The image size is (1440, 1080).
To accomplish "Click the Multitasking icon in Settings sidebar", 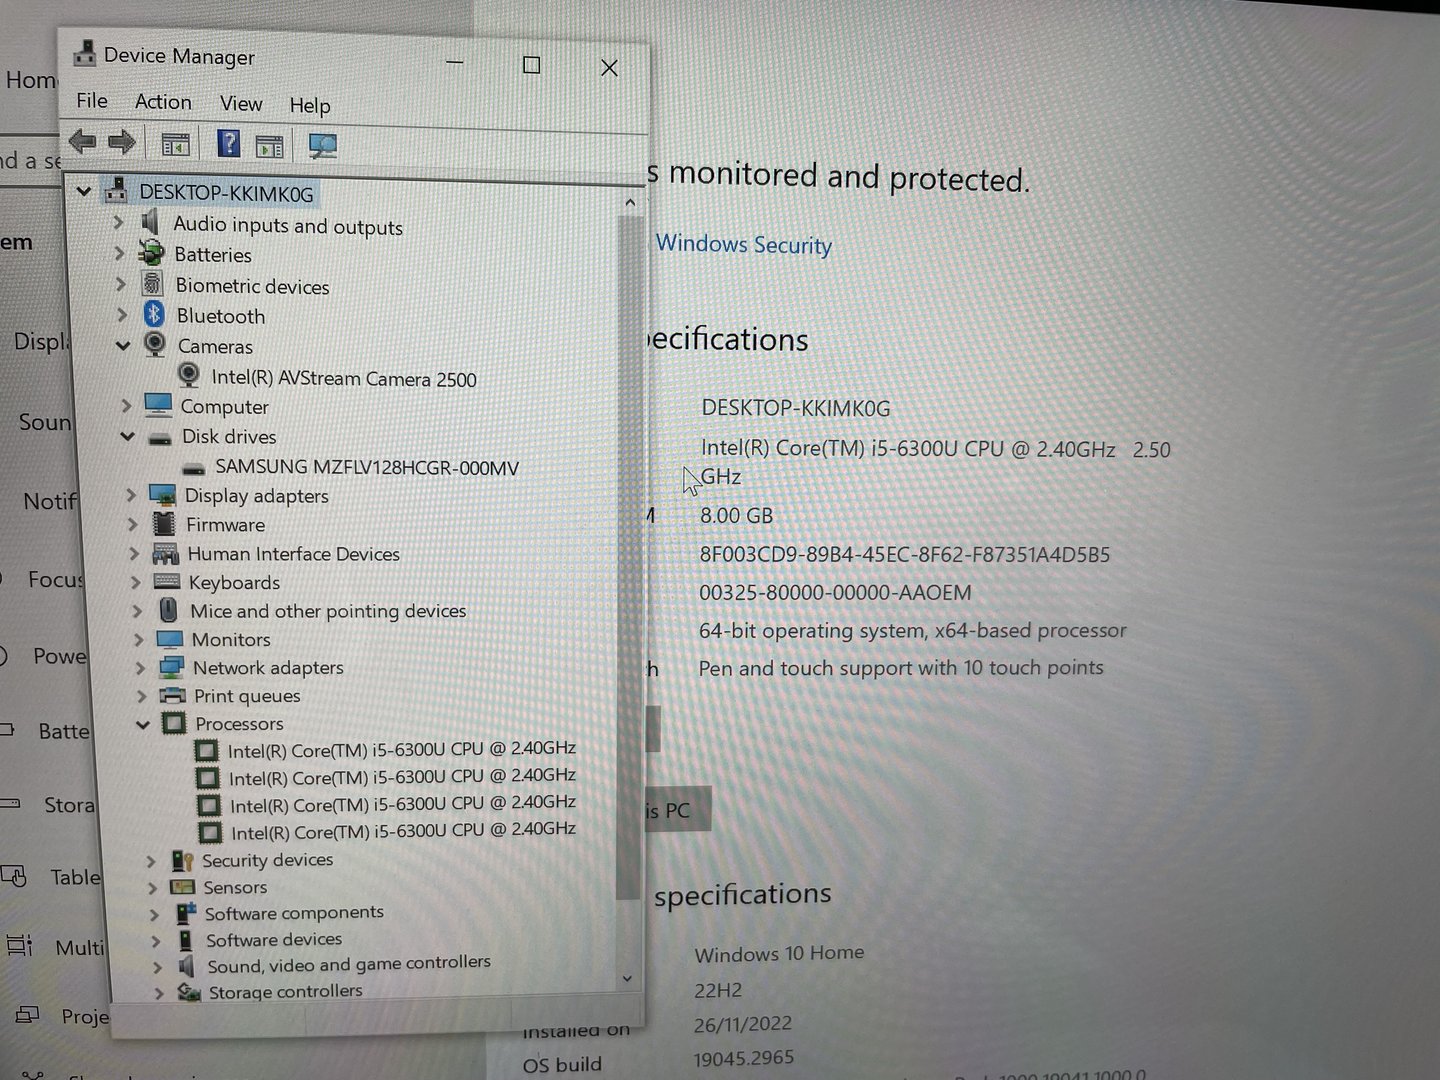I will coord(20,945).
